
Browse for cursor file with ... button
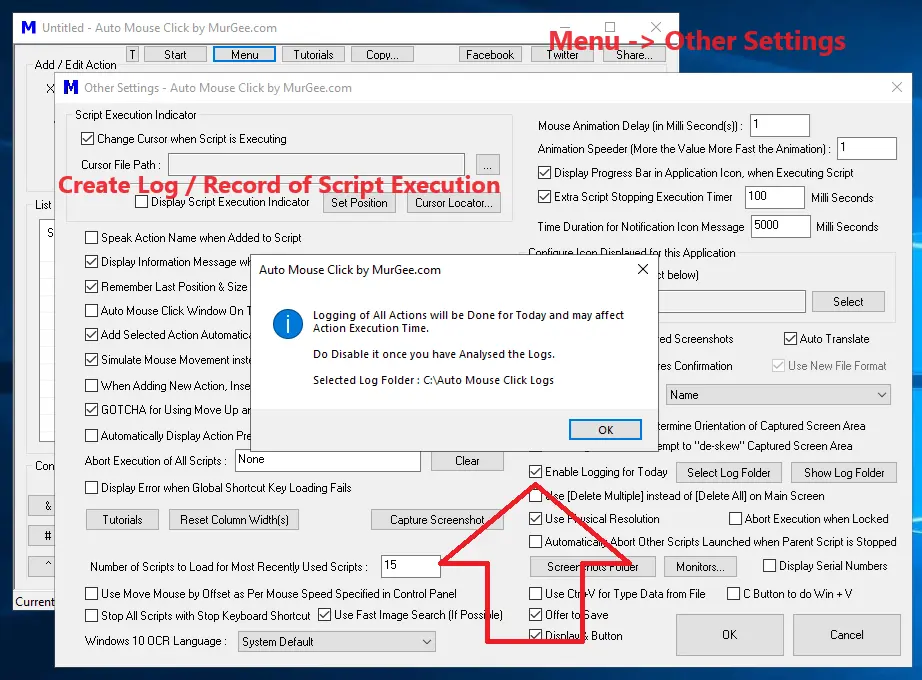click(487, 164)
